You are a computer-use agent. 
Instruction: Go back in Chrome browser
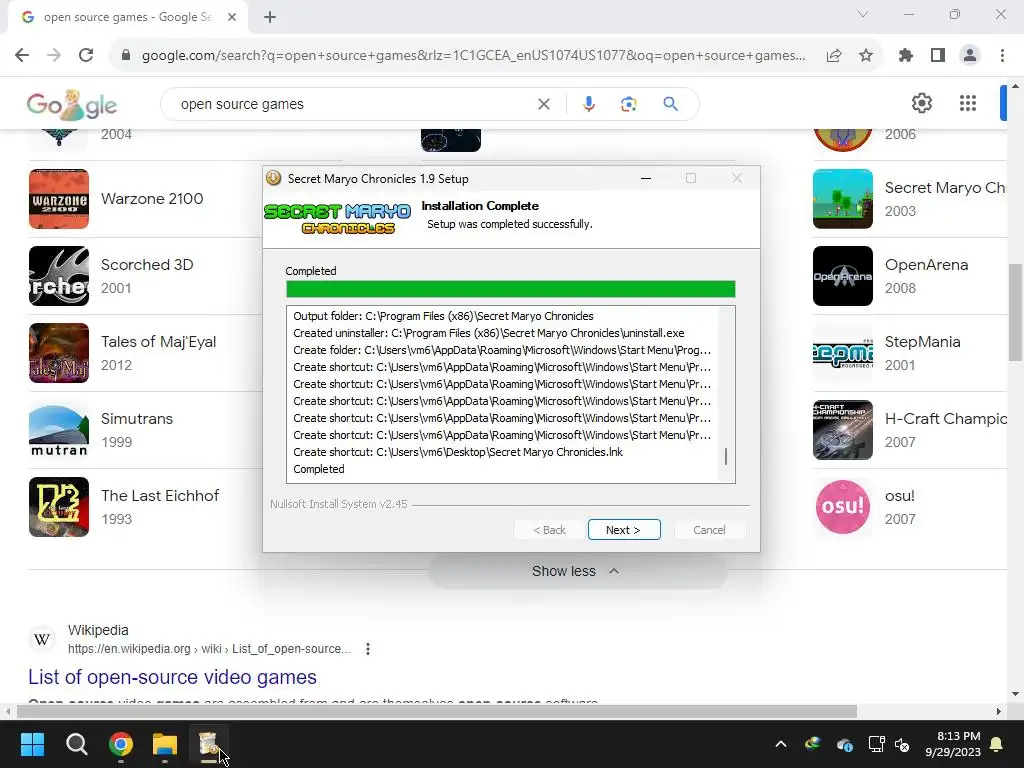tap(22, 56)
